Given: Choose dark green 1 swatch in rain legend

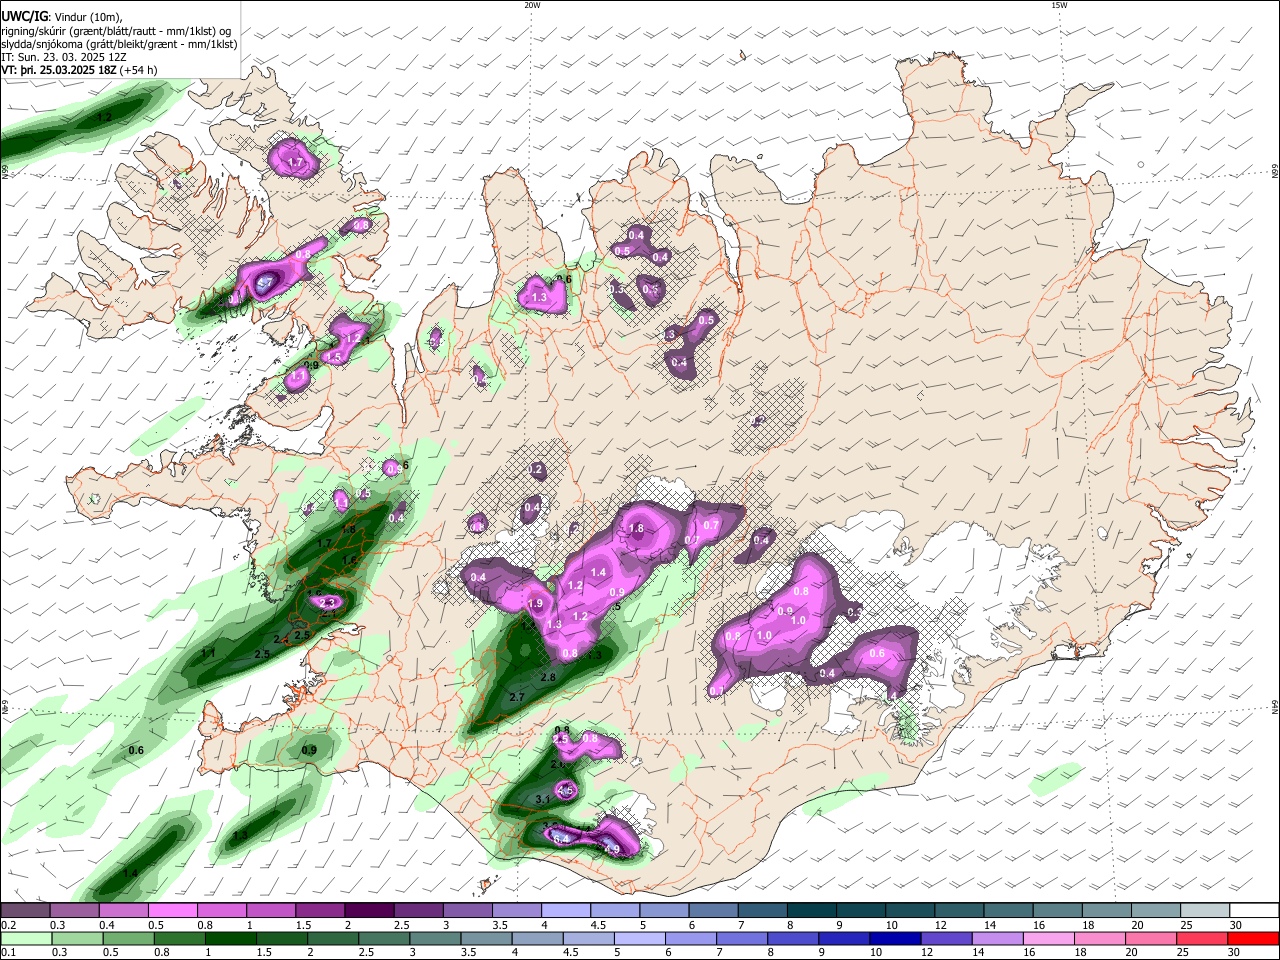Looking at the screenshot, I should [x=230, y=938].
